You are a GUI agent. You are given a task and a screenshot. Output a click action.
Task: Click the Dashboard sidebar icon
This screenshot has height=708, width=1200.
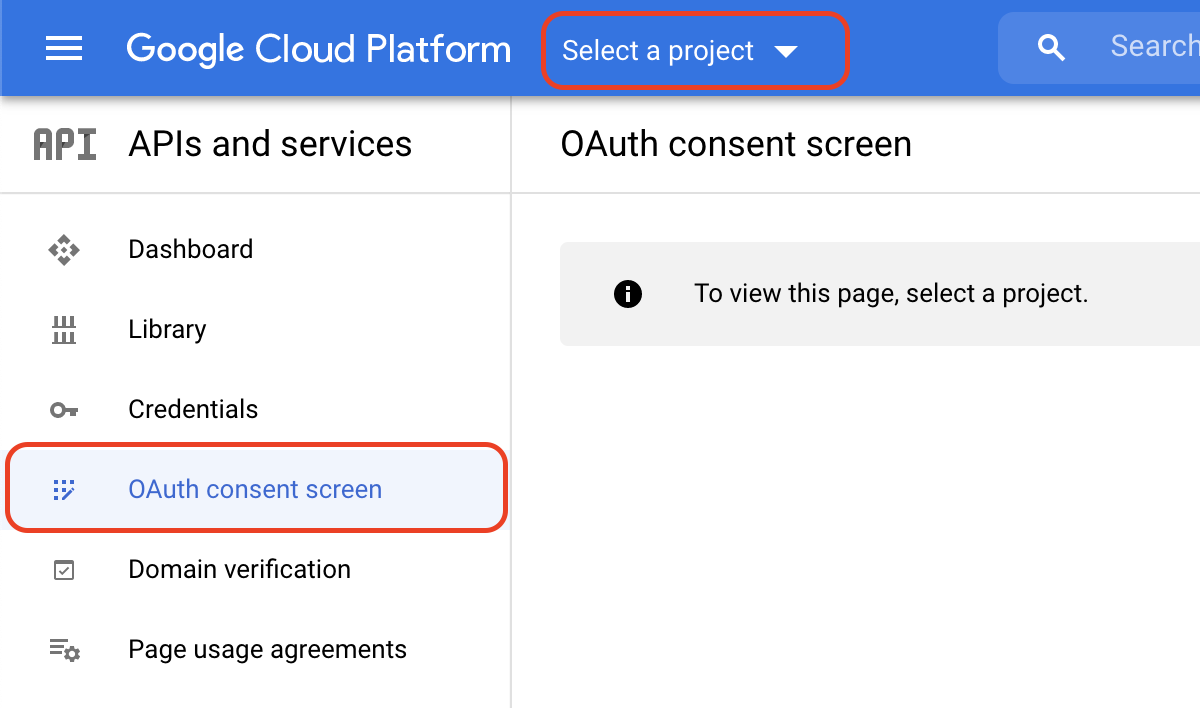tap(63, 249)
